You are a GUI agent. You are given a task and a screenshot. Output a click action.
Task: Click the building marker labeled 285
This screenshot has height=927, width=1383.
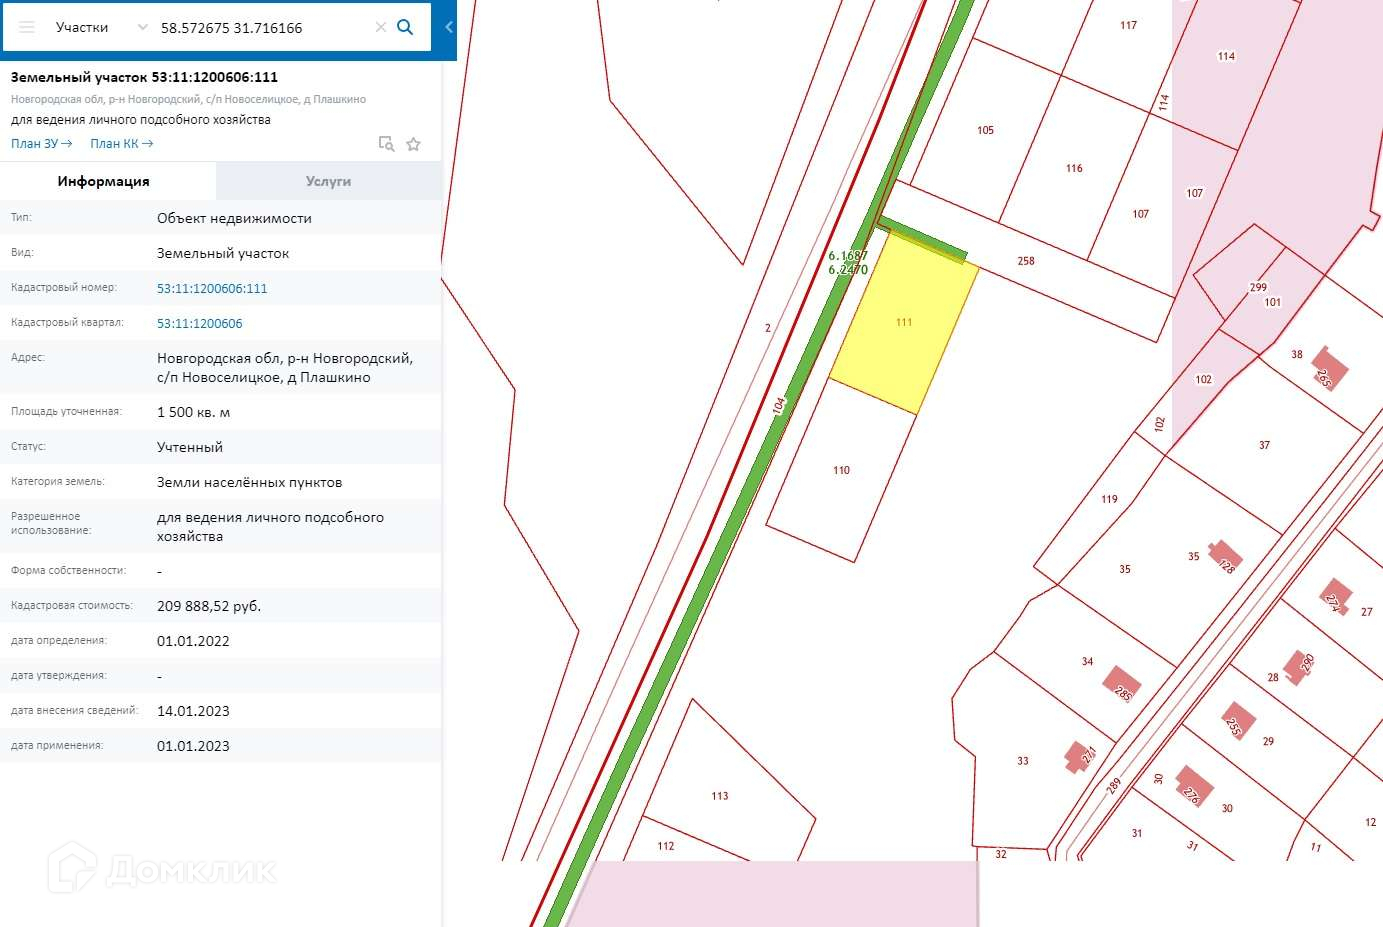1122,685
